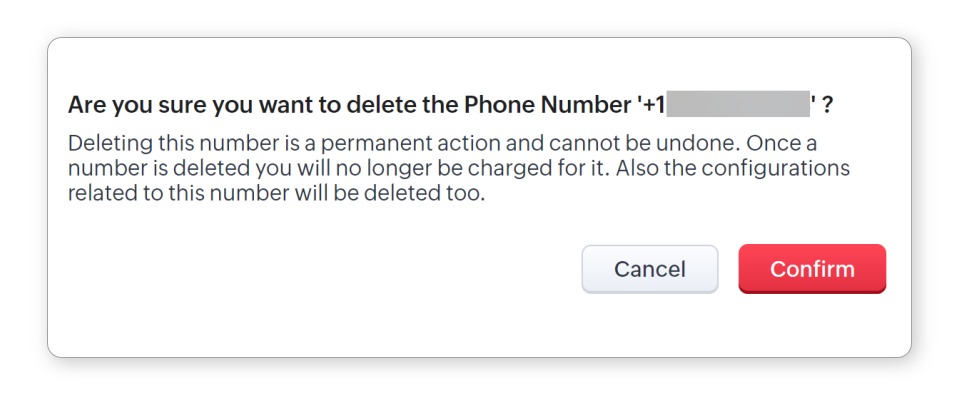Image resolution: width=959 pixels, height=395 pixels.
Task: Choose Confirm to delete the number
Action: (x=812, y=269)
